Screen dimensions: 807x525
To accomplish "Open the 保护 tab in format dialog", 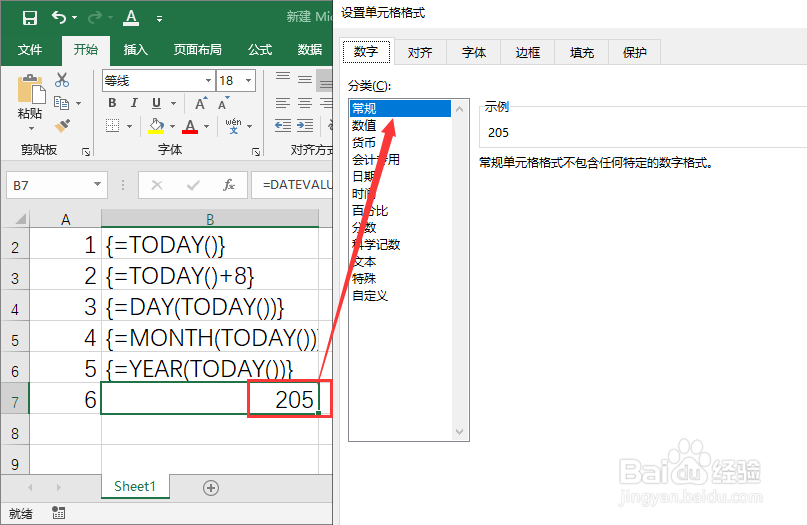I will coord(635,52).
